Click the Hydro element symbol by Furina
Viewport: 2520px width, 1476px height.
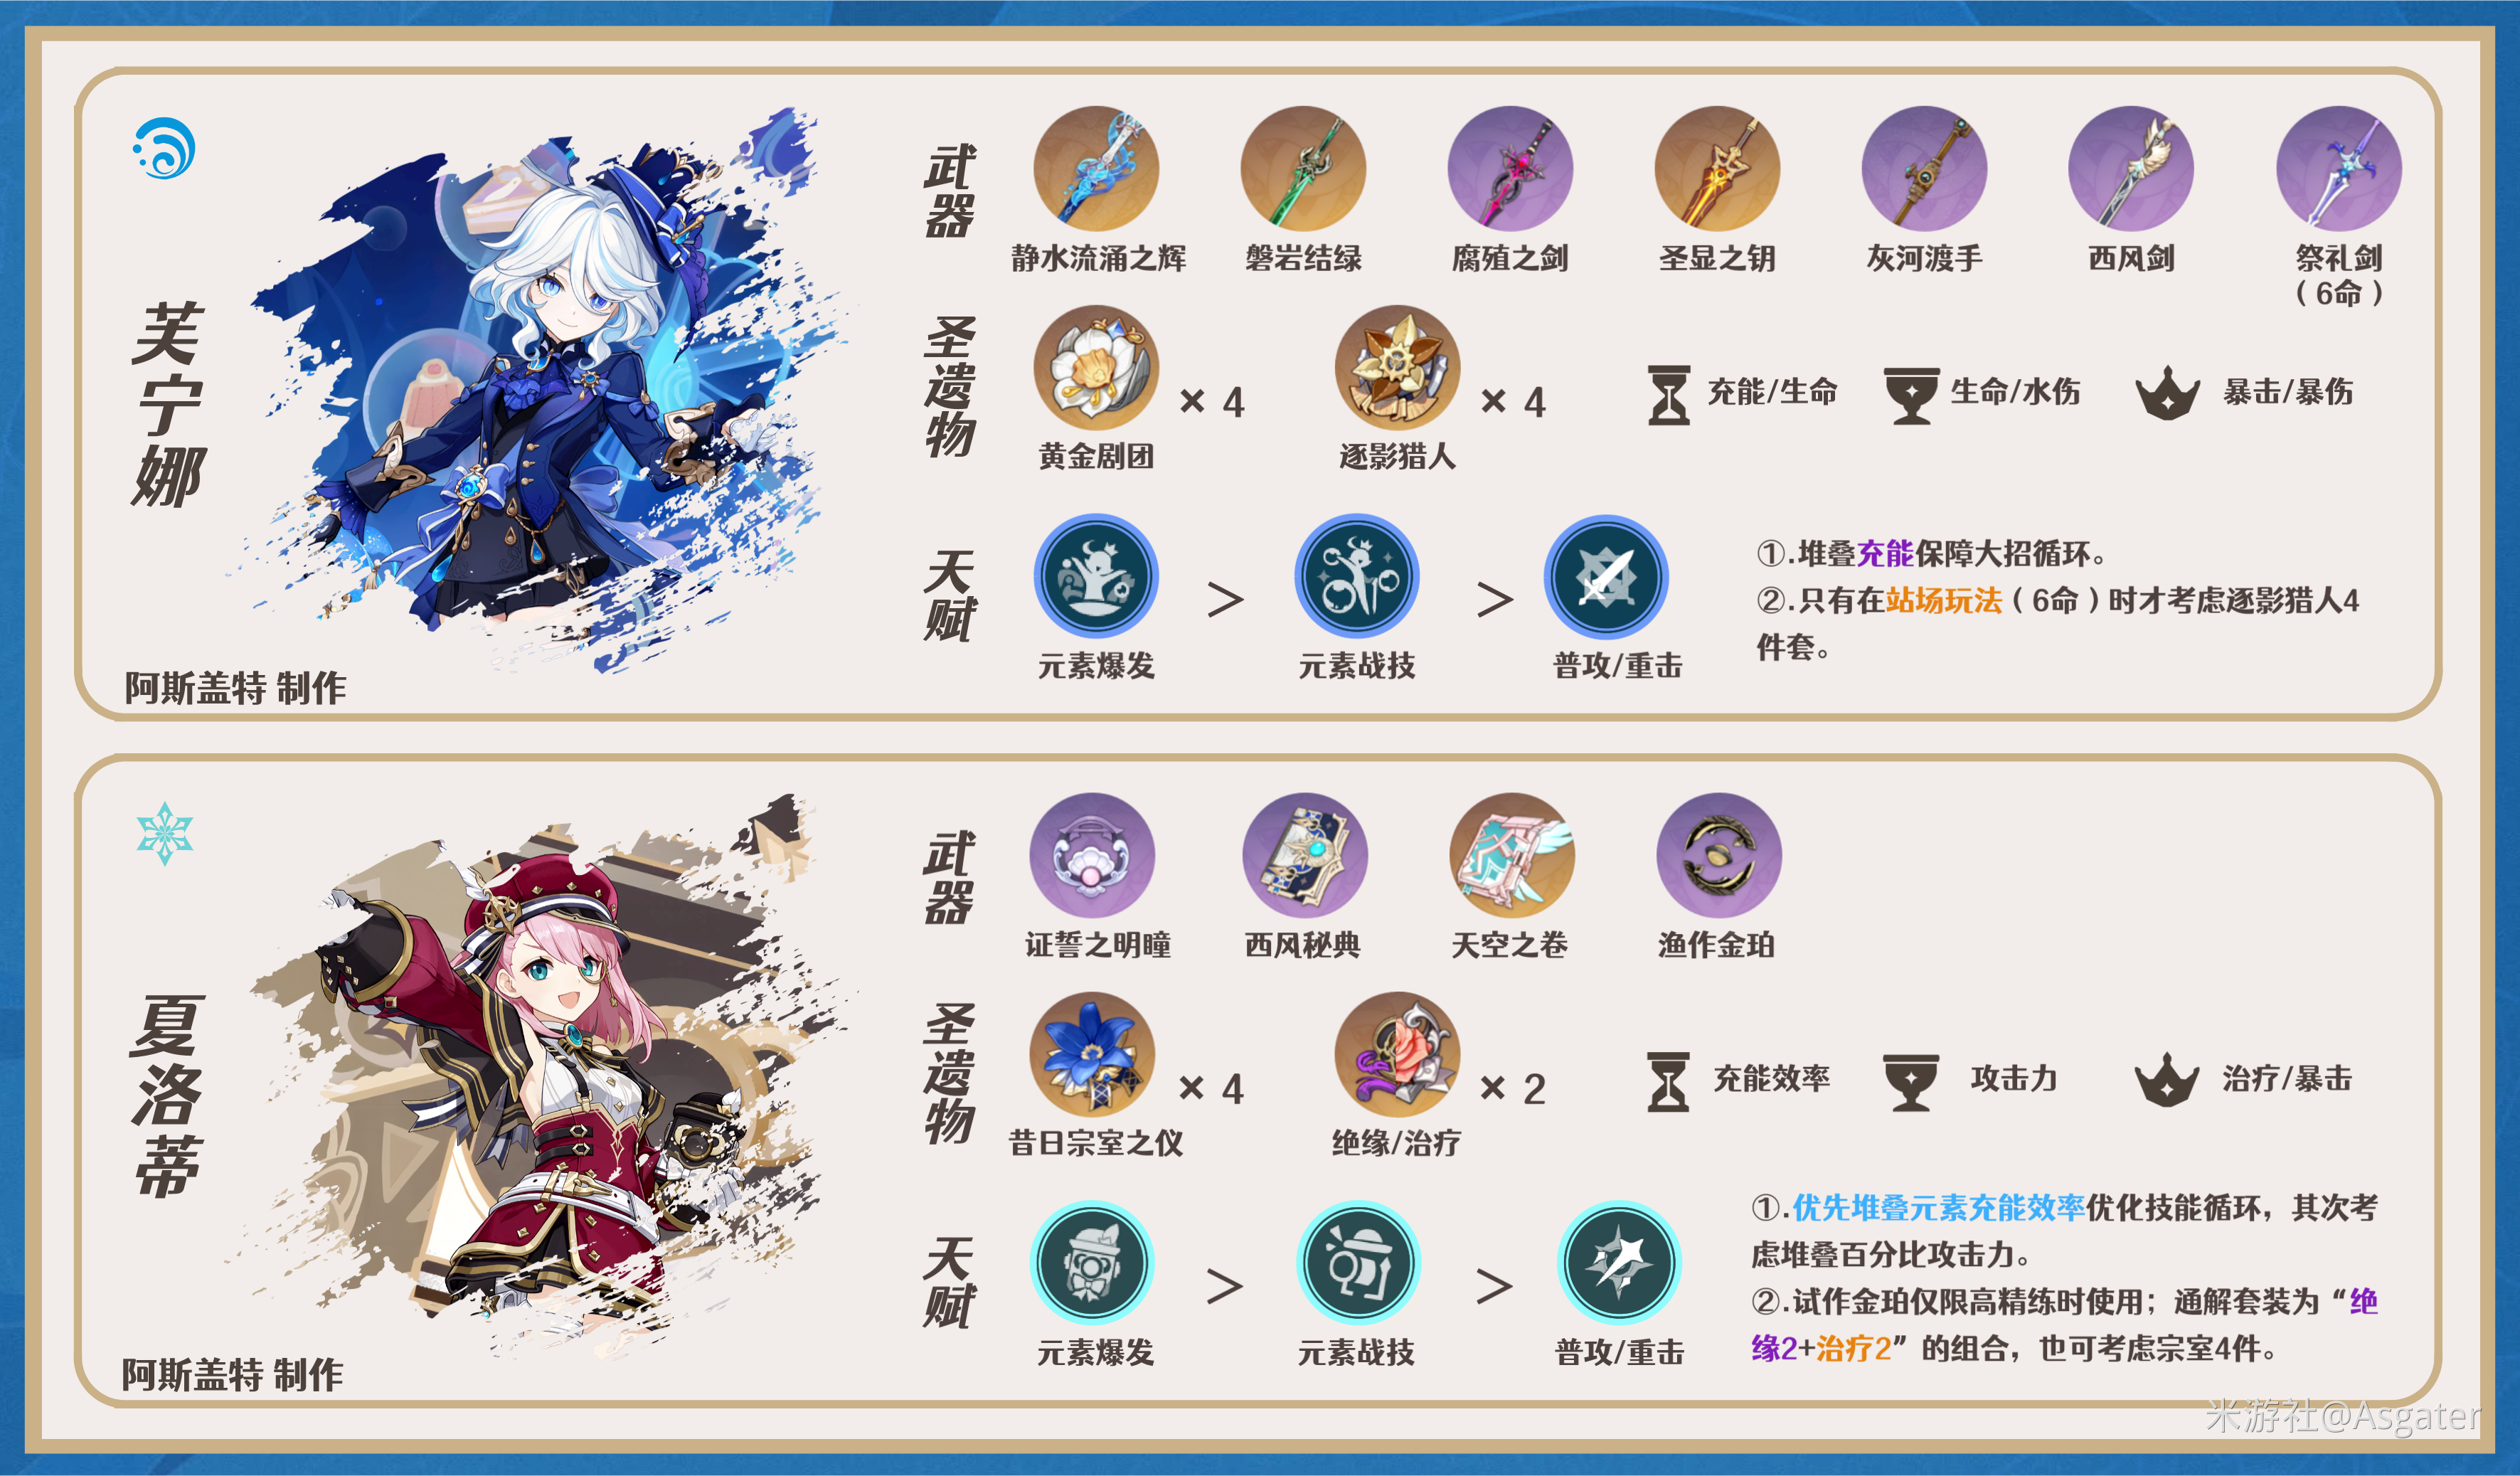coord(164,148)
